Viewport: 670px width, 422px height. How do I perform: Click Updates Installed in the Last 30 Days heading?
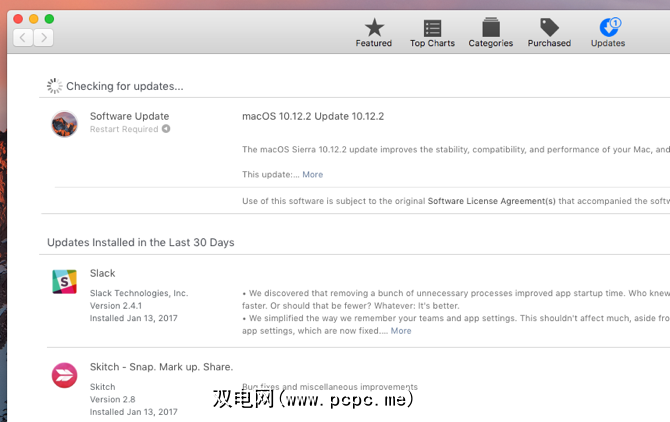tap(141, 242)
